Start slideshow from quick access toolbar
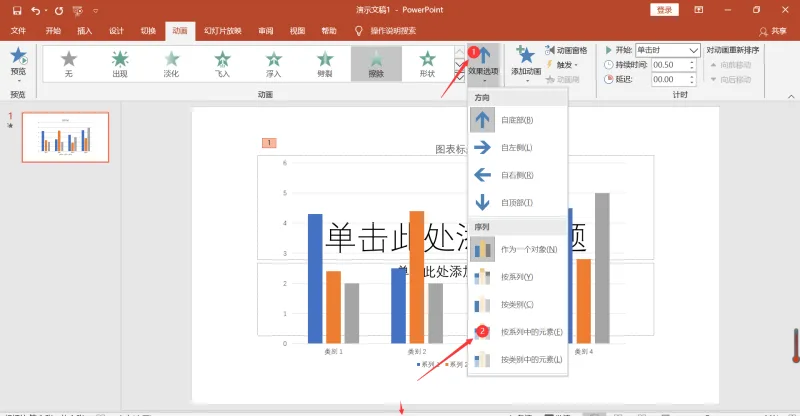Image resolution: width=800 pixels, height=416 pixels. [78, 10]
